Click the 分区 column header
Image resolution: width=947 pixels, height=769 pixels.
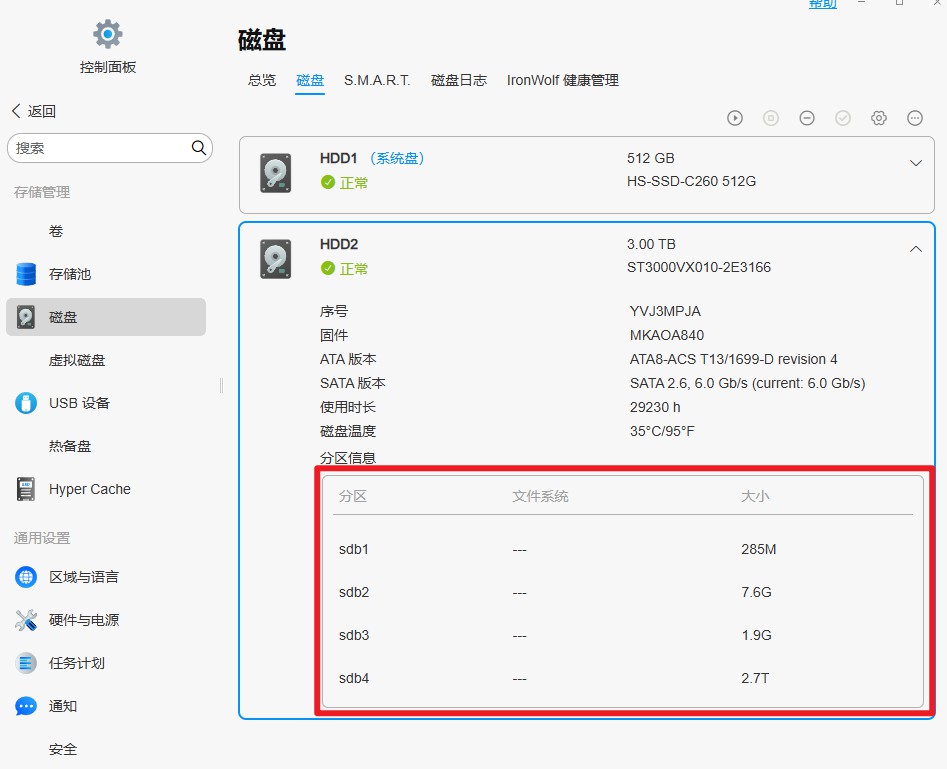pyautogui.click(x=353, y=496)
